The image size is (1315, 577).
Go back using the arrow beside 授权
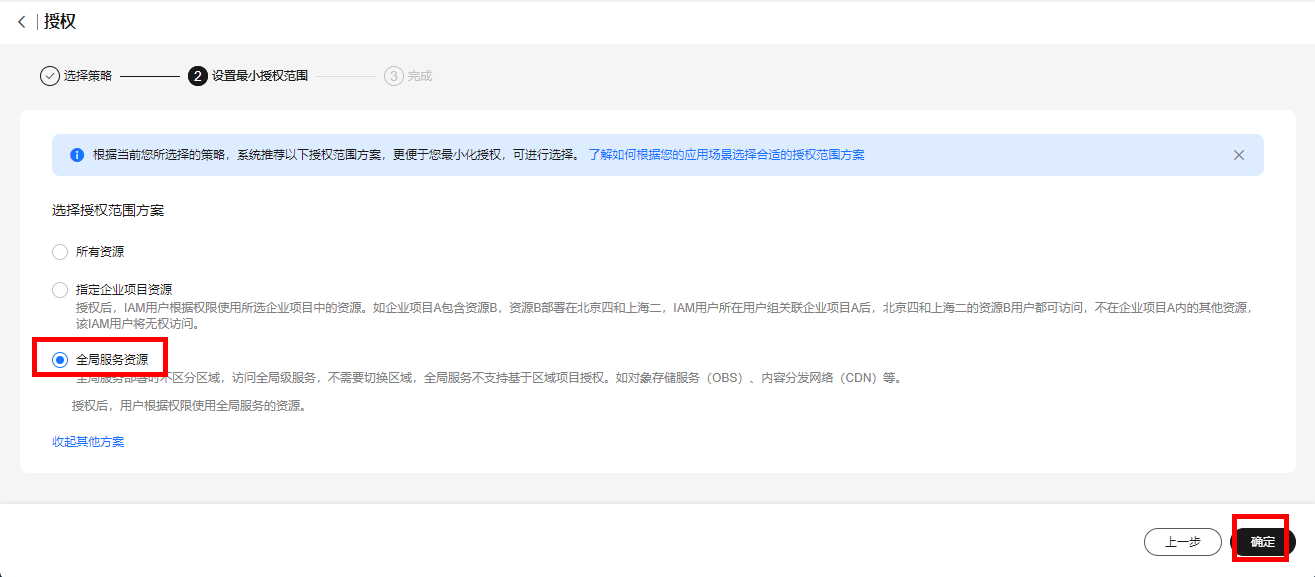[x=21, y=22]
